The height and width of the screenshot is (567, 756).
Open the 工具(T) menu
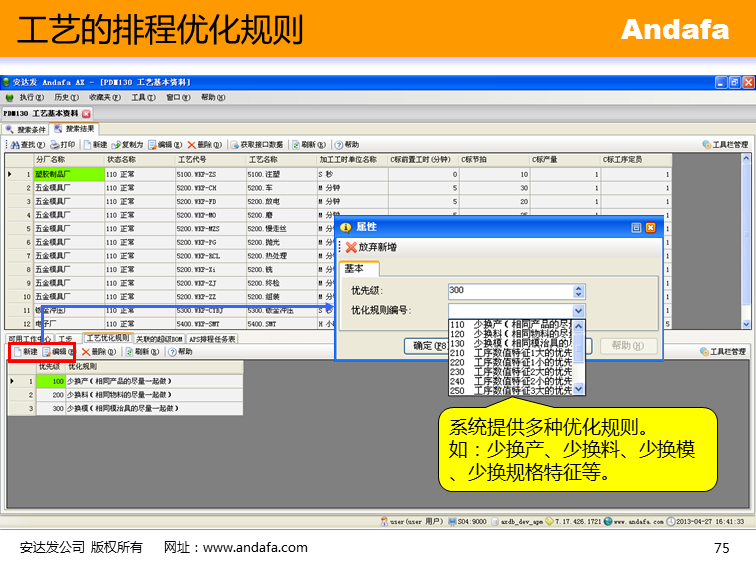143,97
